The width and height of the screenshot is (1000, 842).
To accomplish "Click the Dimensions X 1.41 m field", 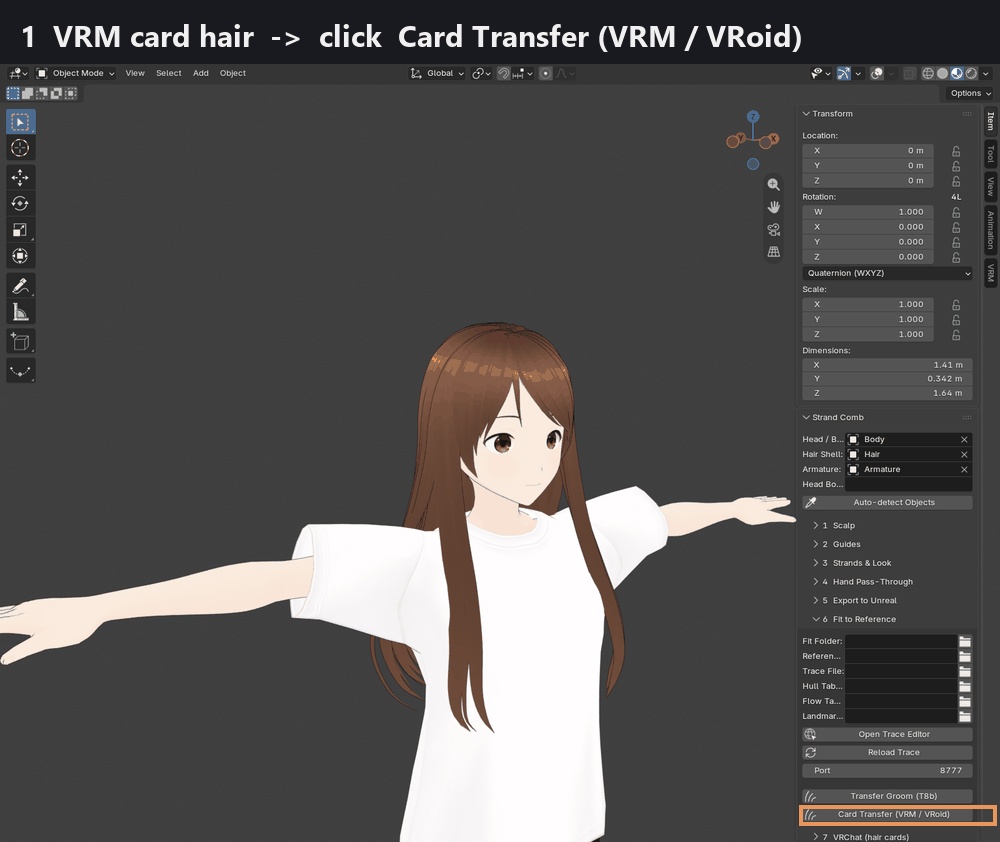I will (887, 365).
